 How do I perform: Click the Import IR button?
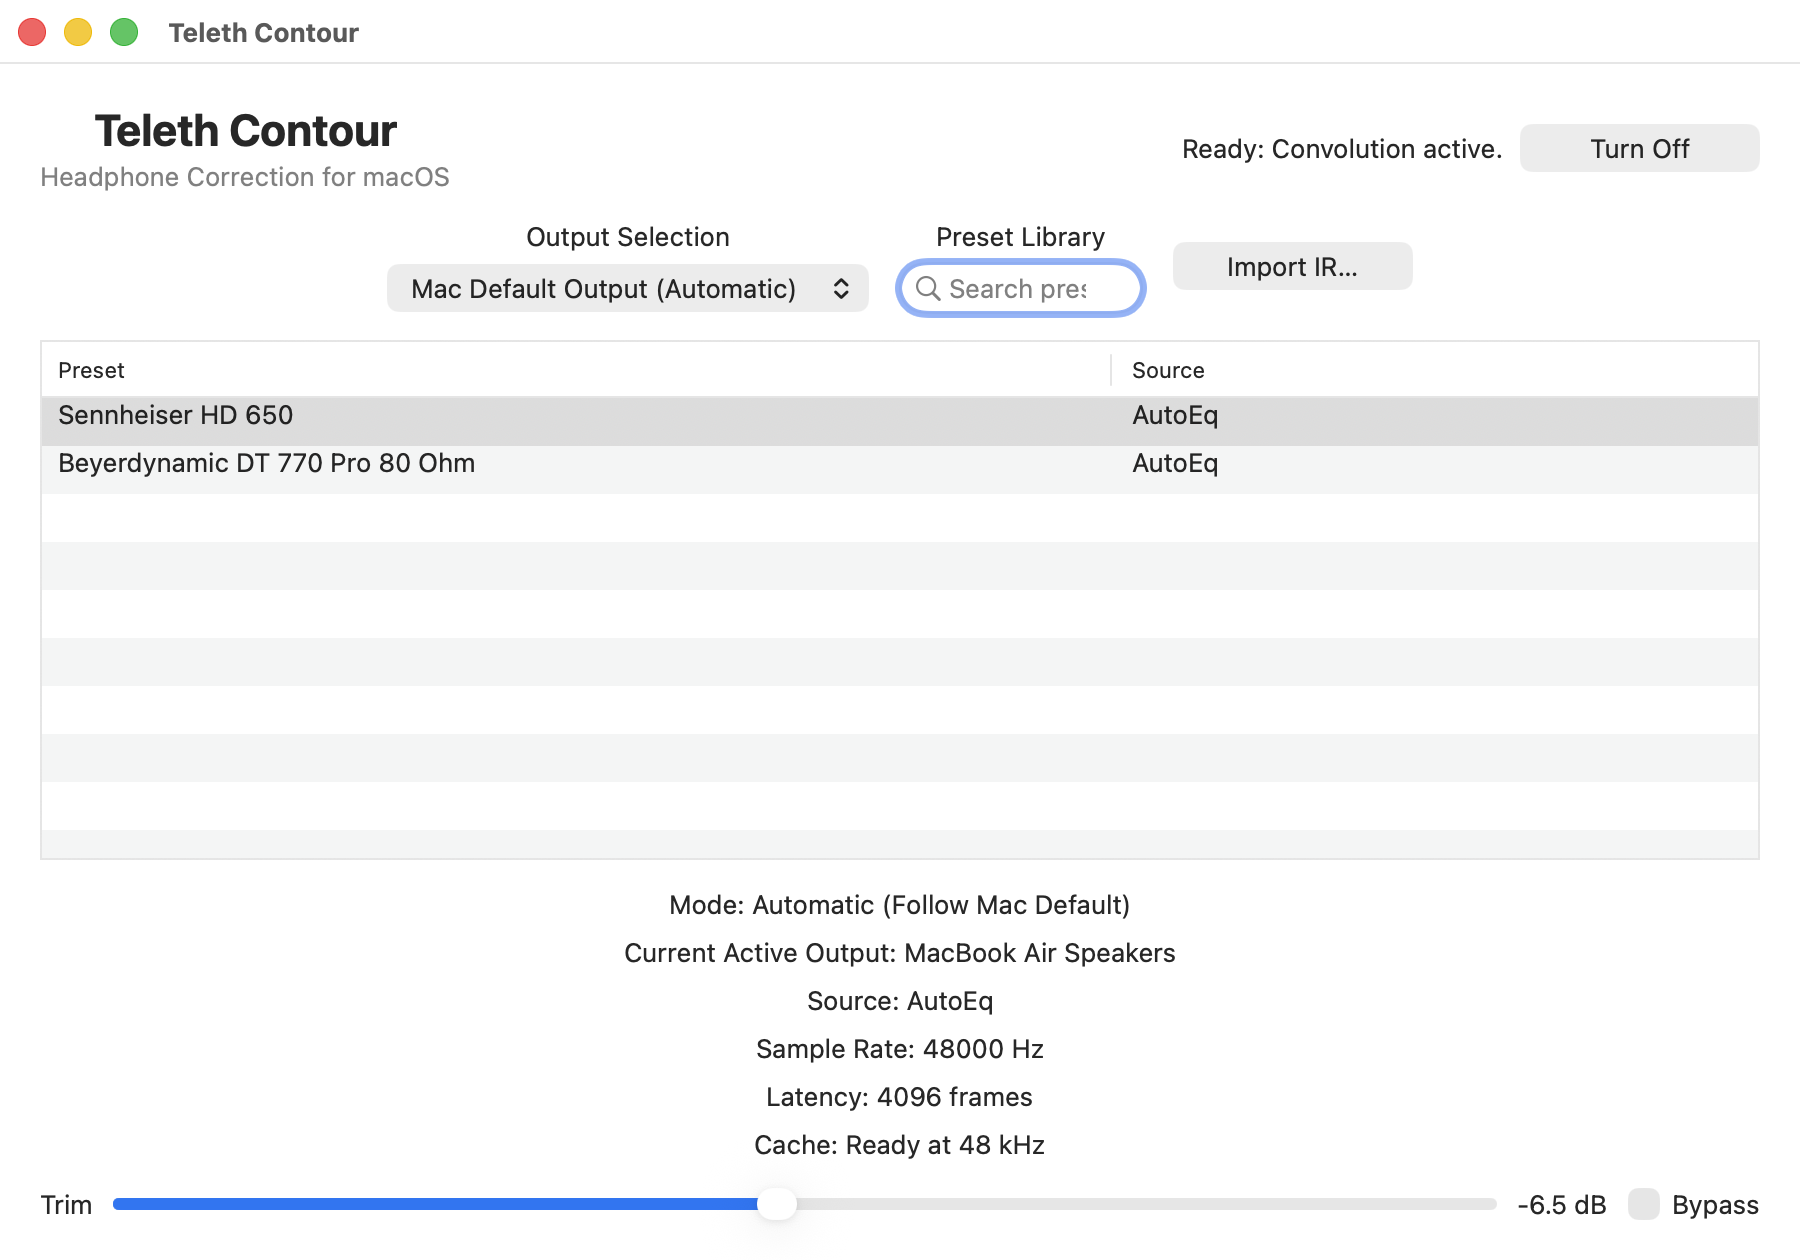(x=1292, y=266)
